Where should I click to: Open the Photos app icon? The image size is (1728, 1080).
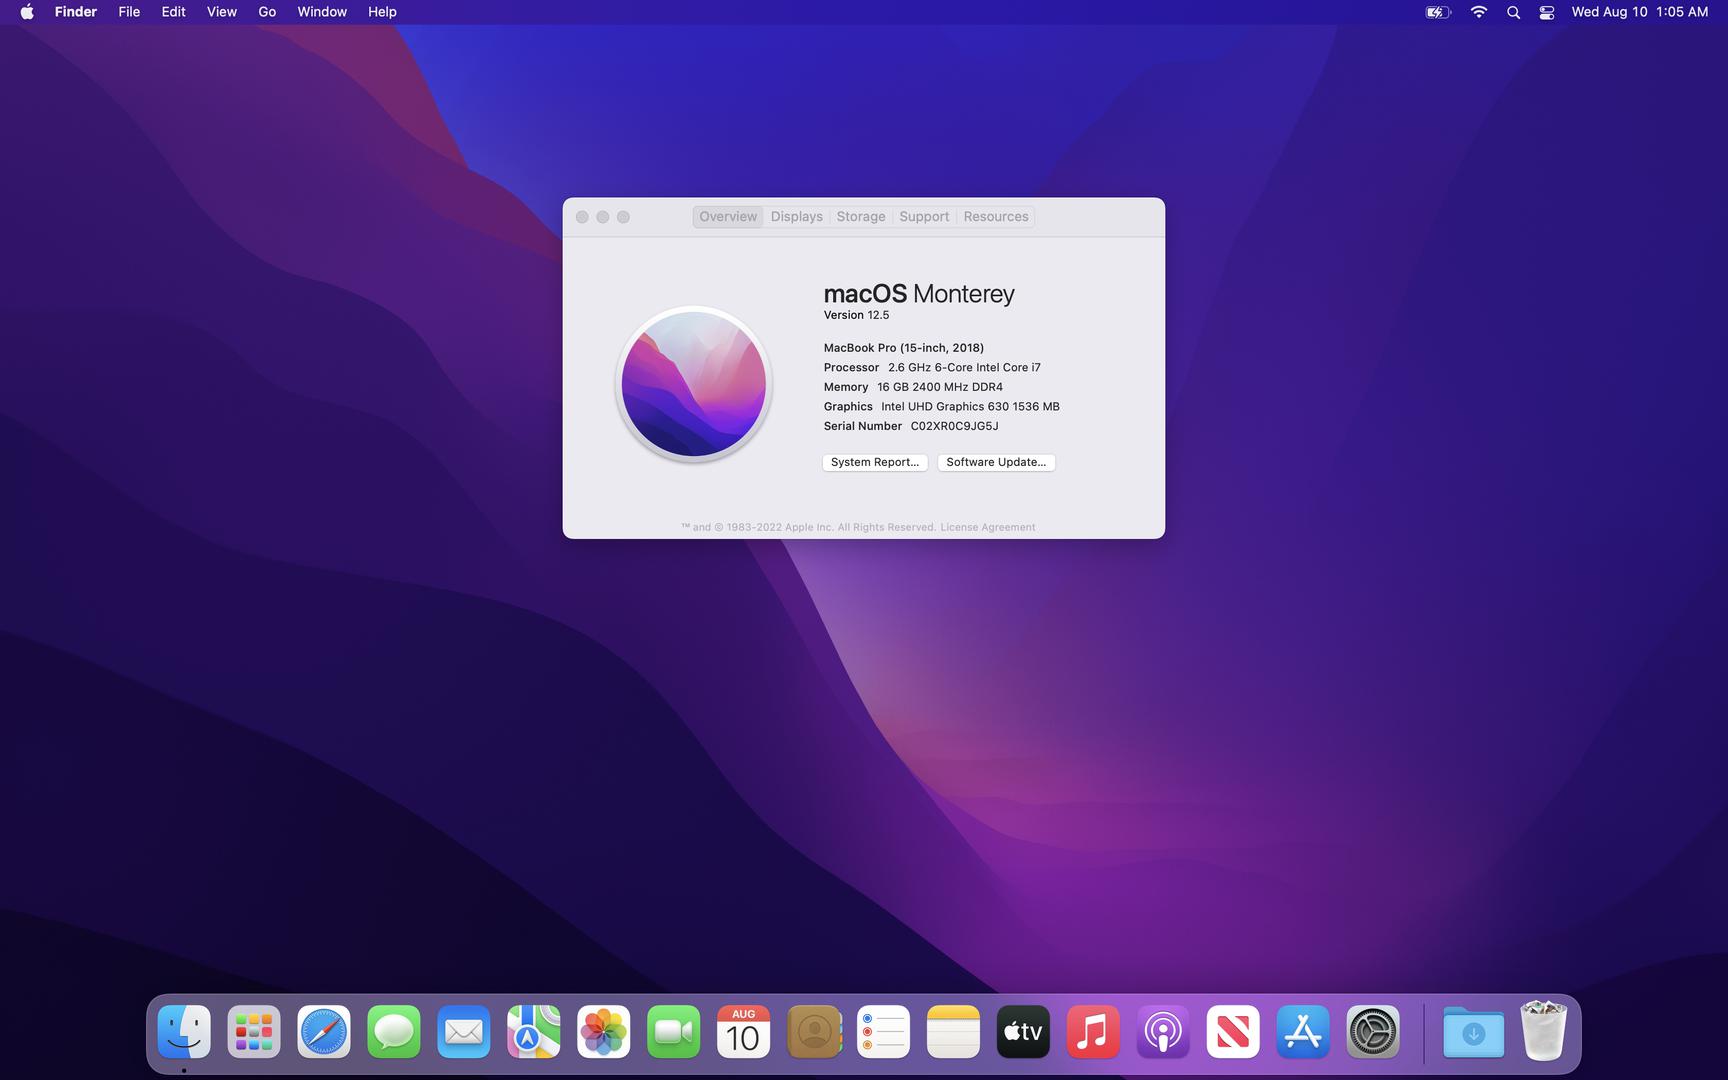pos(604,1032)
